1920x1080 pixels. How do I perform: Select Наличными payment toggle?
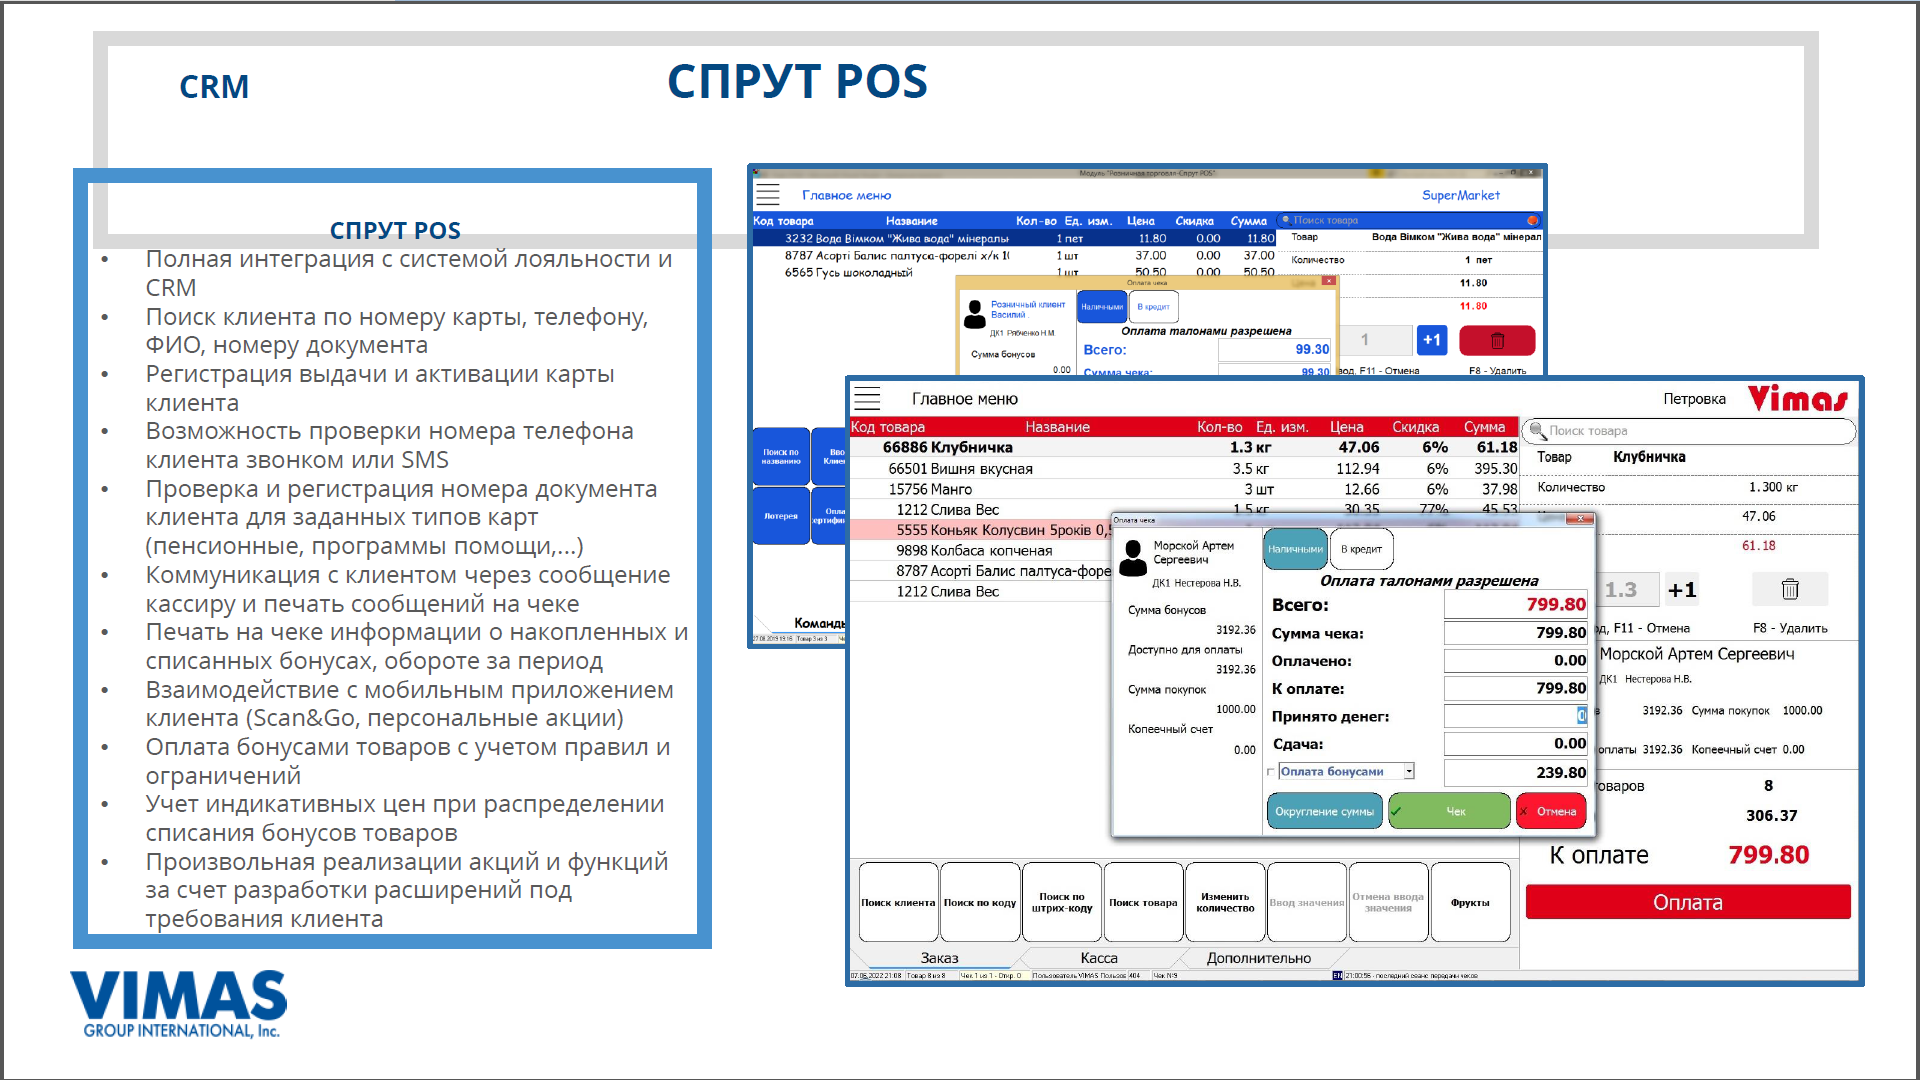(1295, 549)
